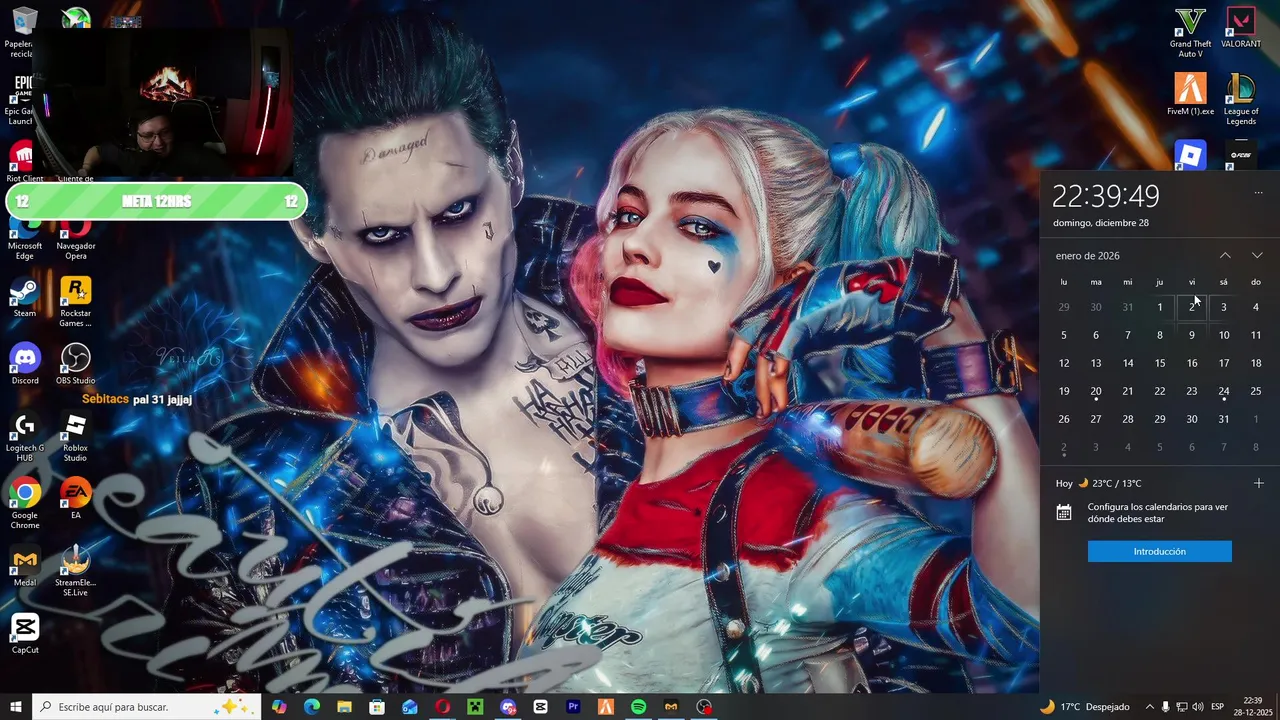Open Minecraft from the taskbar
This screenshot has width=1280, height=720.
coord(476,707)
